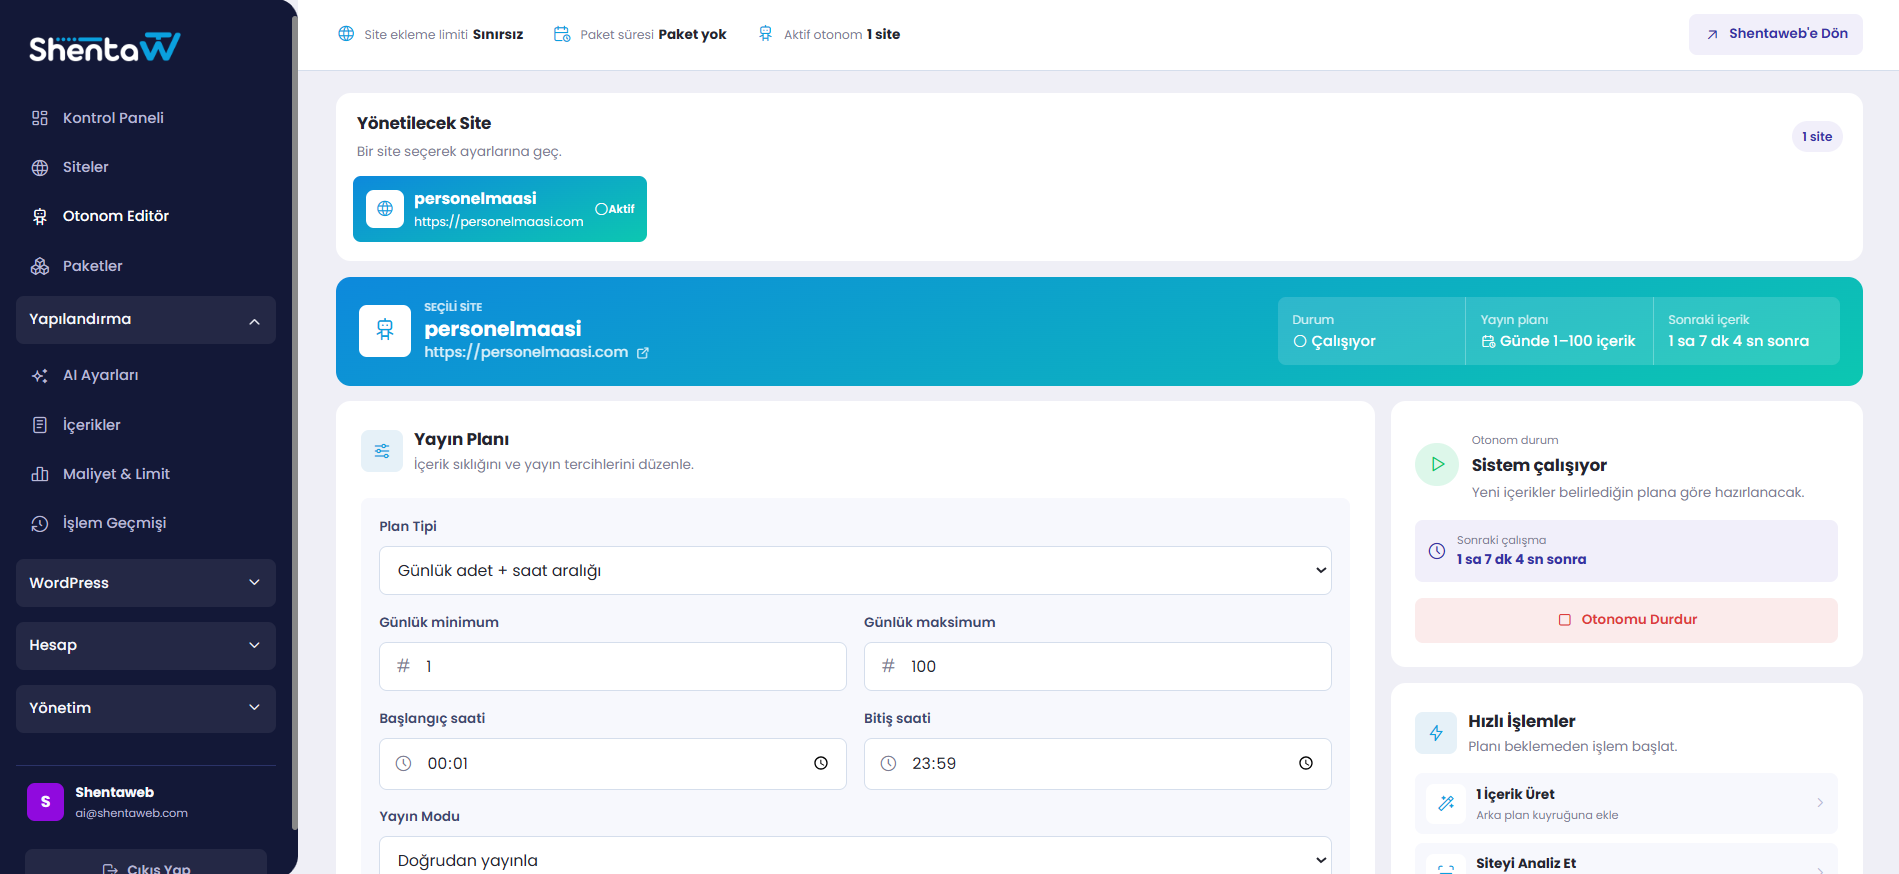The height and width of the screenshot is (874, 1899).
Task: Click the Günlük minimum input field
Action: coord(613,666)
